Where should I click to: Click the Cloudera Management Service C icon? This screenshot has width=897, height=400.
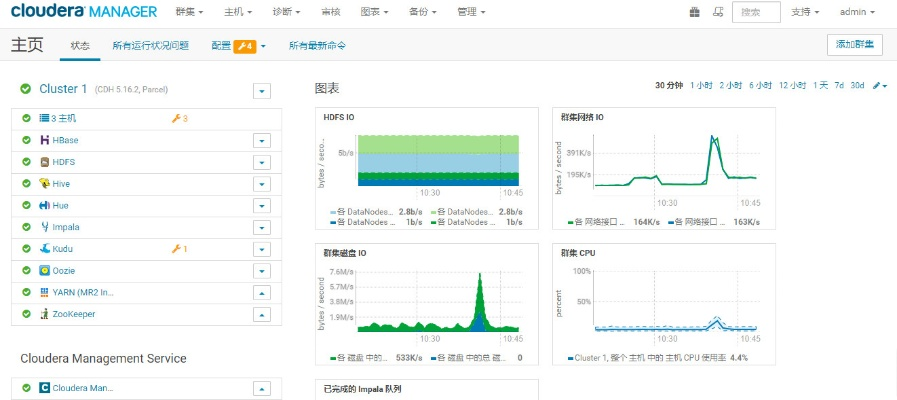coord(45,387)
